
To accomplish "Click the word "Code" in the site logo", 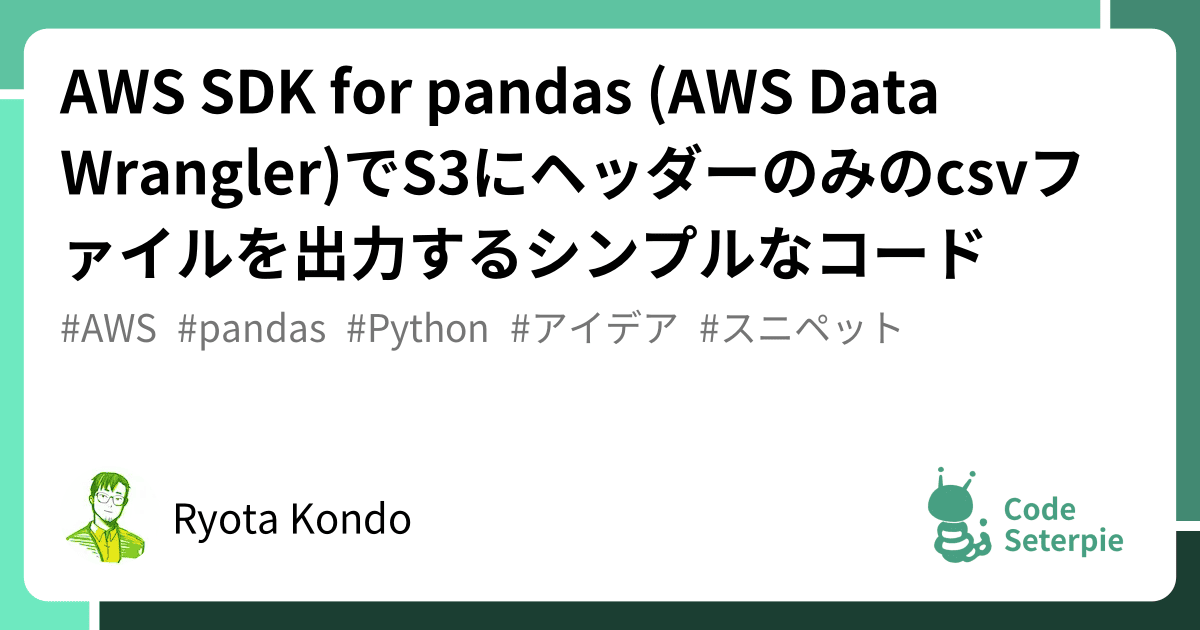I will (x=1039, y=509).
